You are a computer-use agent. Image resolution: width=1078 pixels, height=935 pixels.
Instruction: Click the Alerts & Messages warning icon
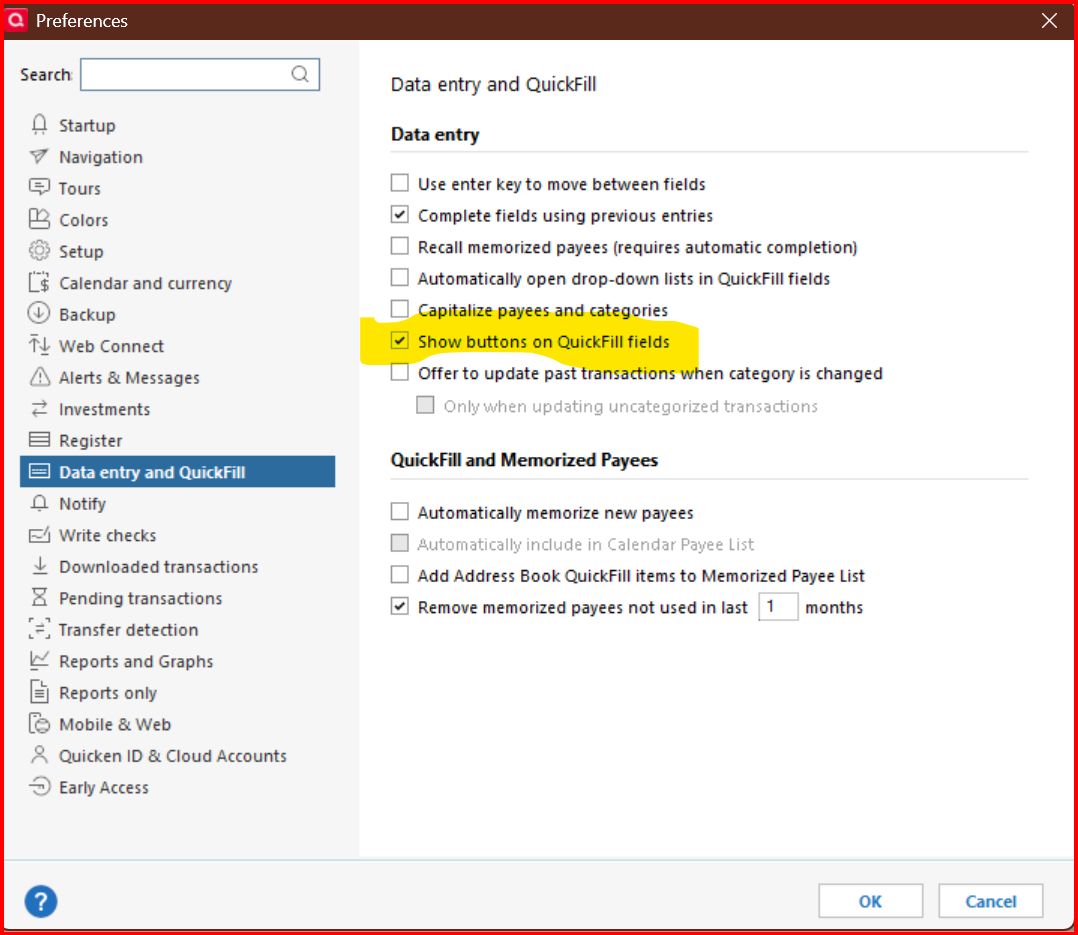[x=39, y=377]
